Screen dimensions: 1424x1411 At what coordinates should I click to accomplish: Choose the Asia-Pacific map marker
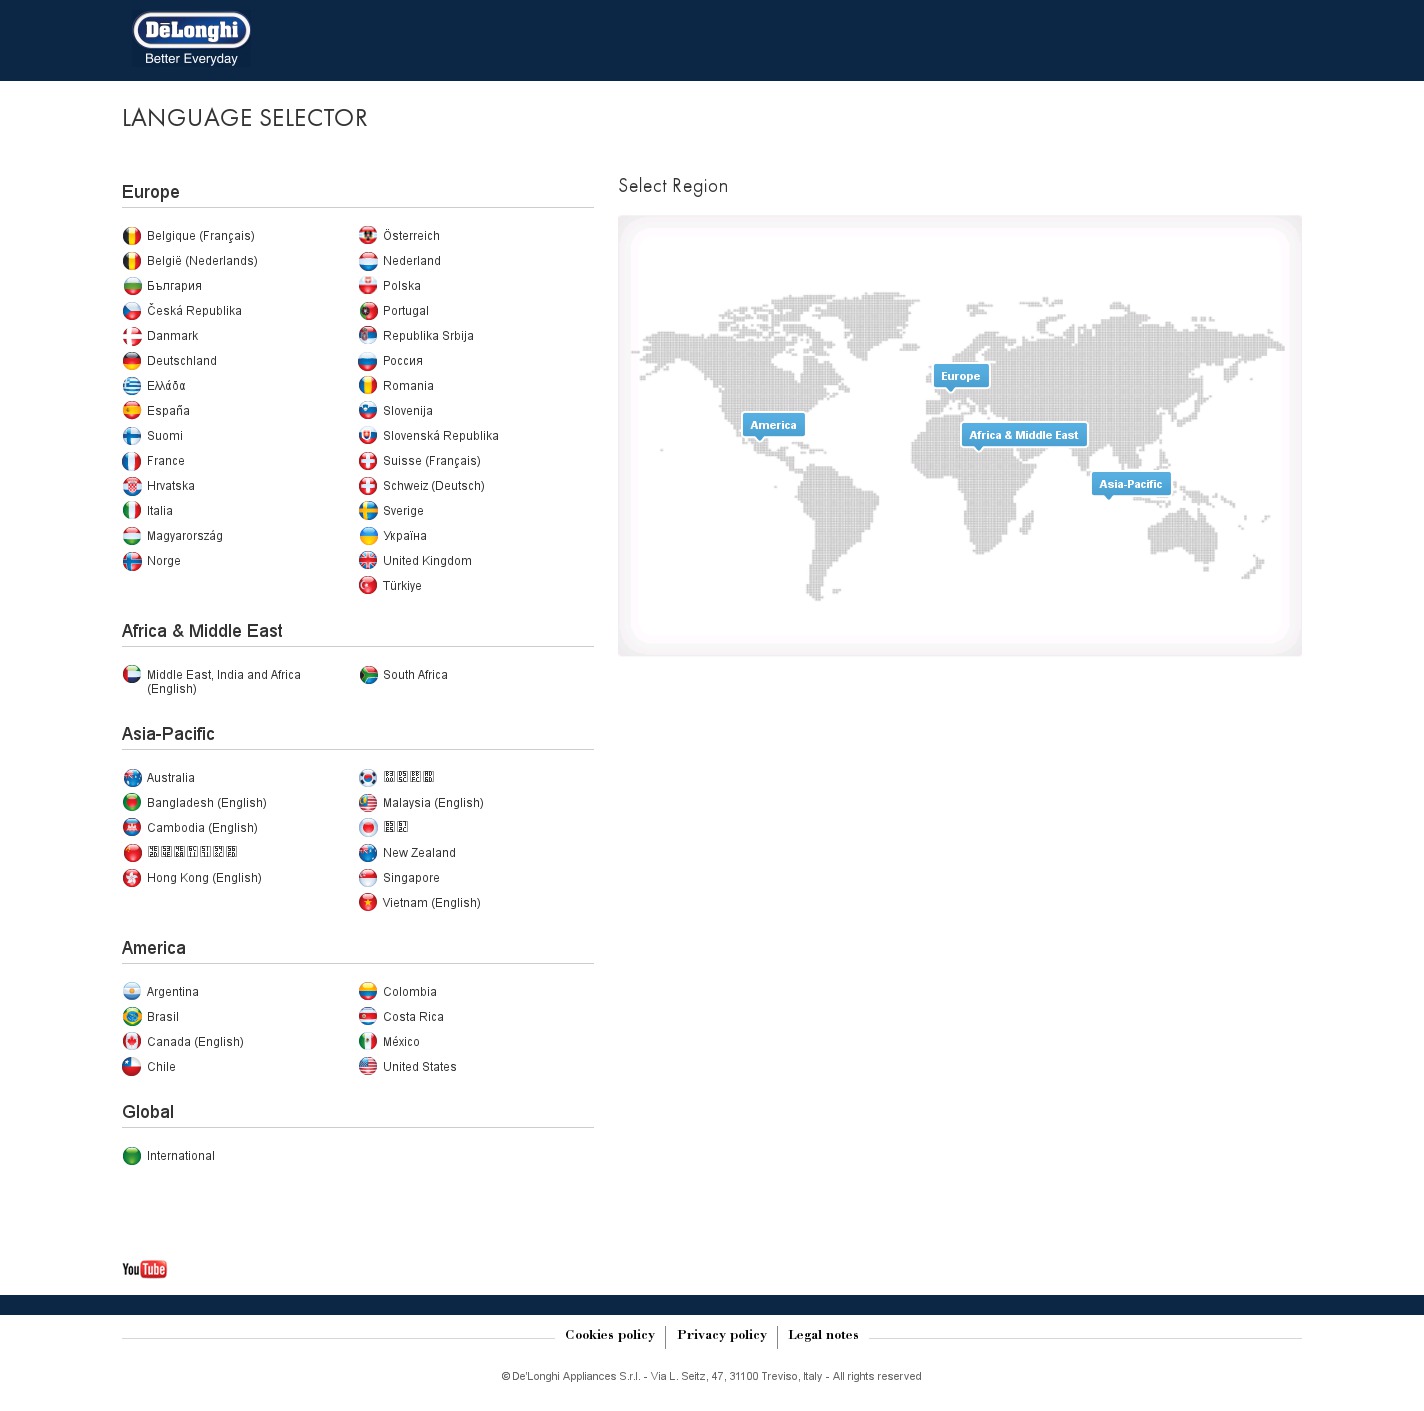coord(1130,484)
